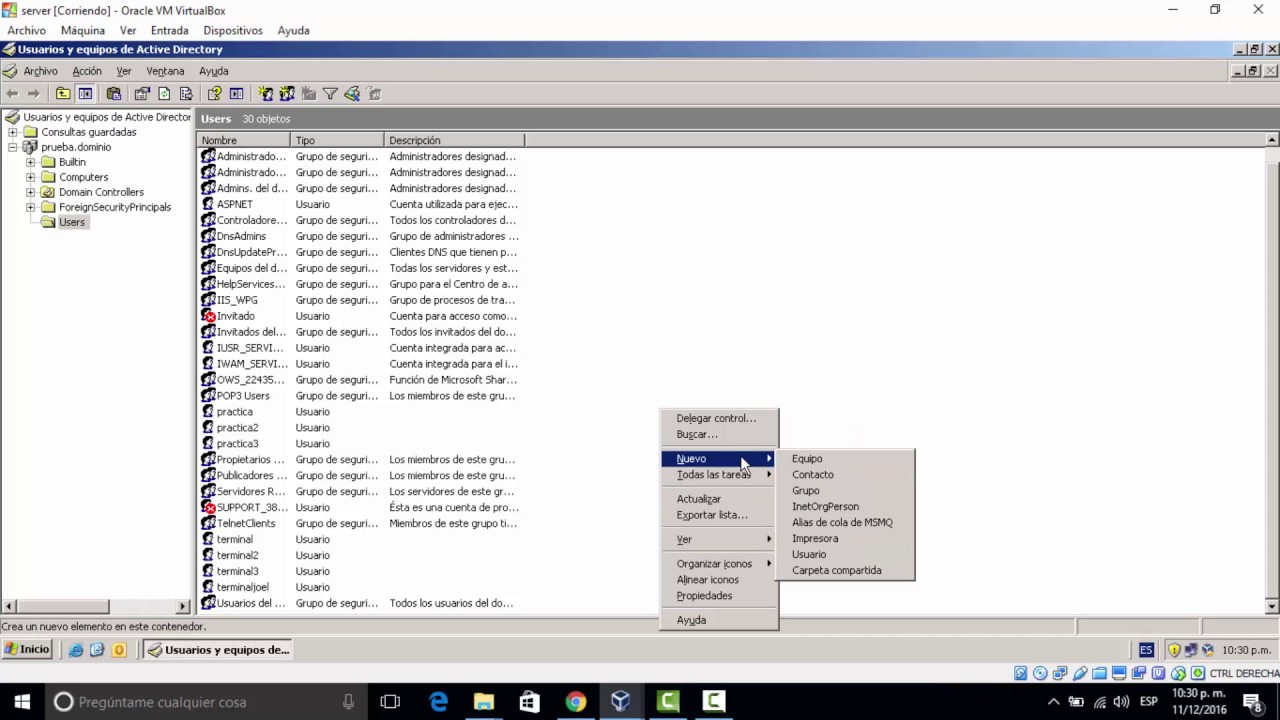
Task: Choose Grupo from the Nuevo submenu
Action: coord(805,490)
